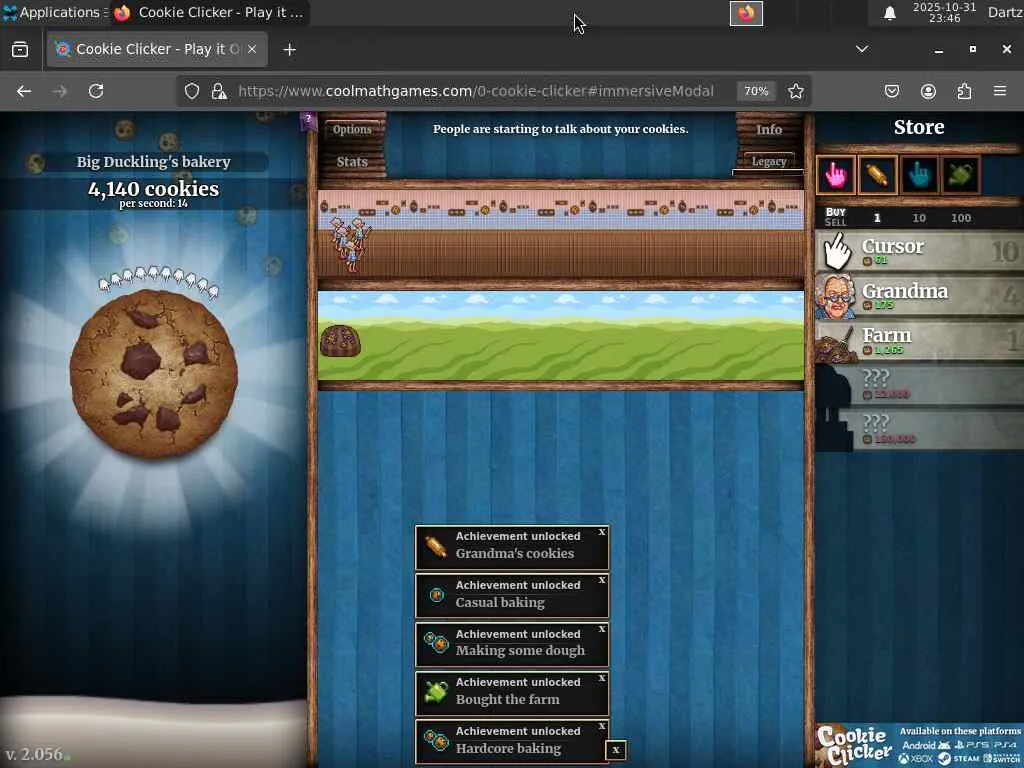This screenshot has height=768, width=1024.
Task: Close the Cookie Clicker browser tab
Action: (252, 49)
